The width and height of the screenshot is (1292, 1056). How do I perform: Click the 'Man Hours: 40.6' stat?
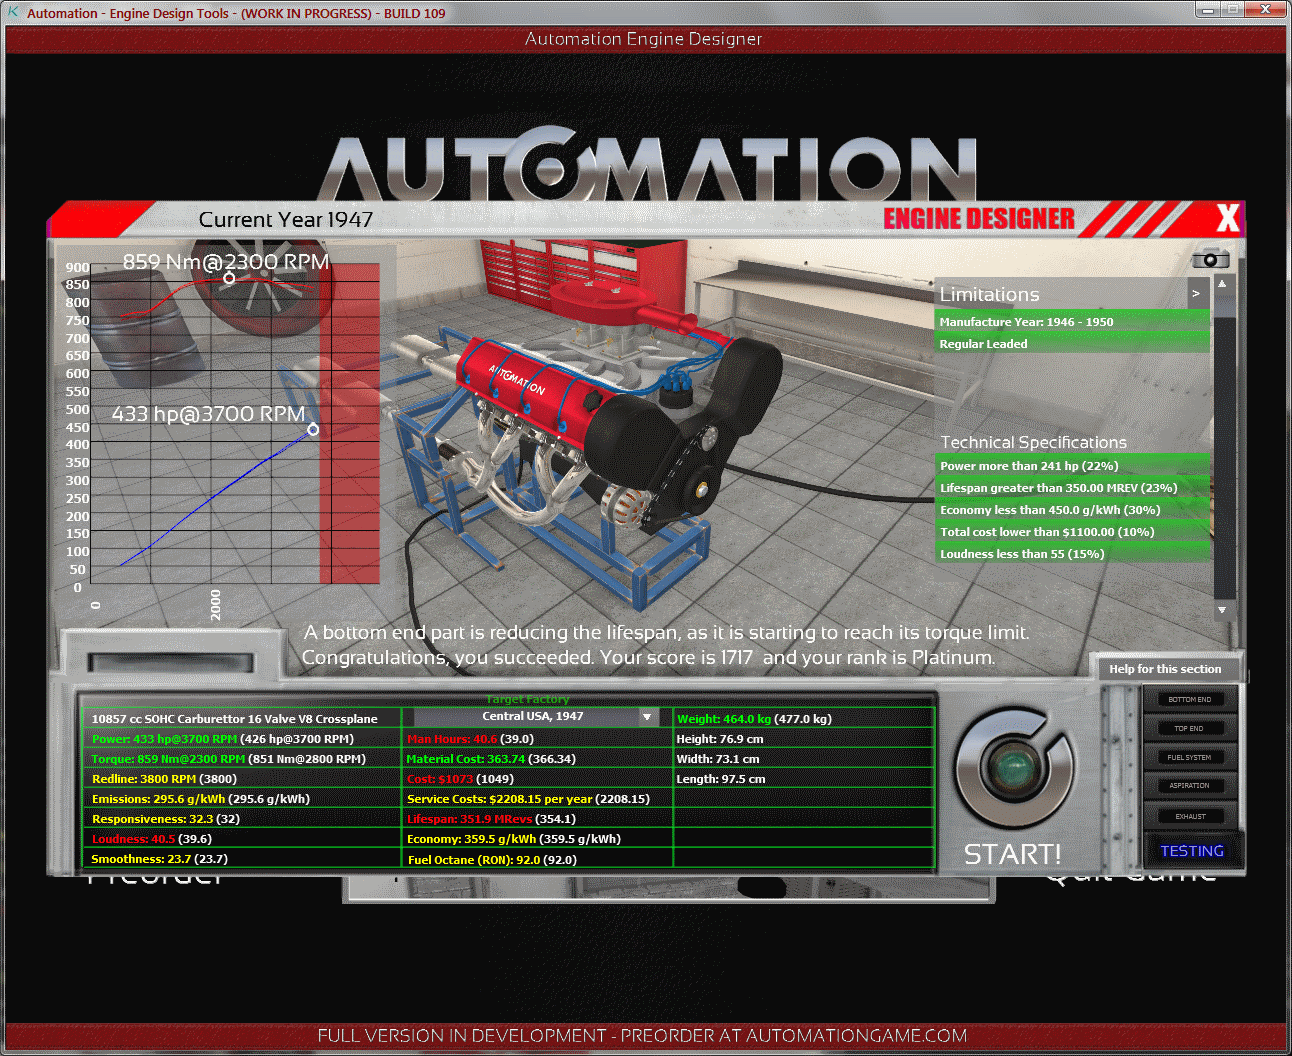pos(537,738)
